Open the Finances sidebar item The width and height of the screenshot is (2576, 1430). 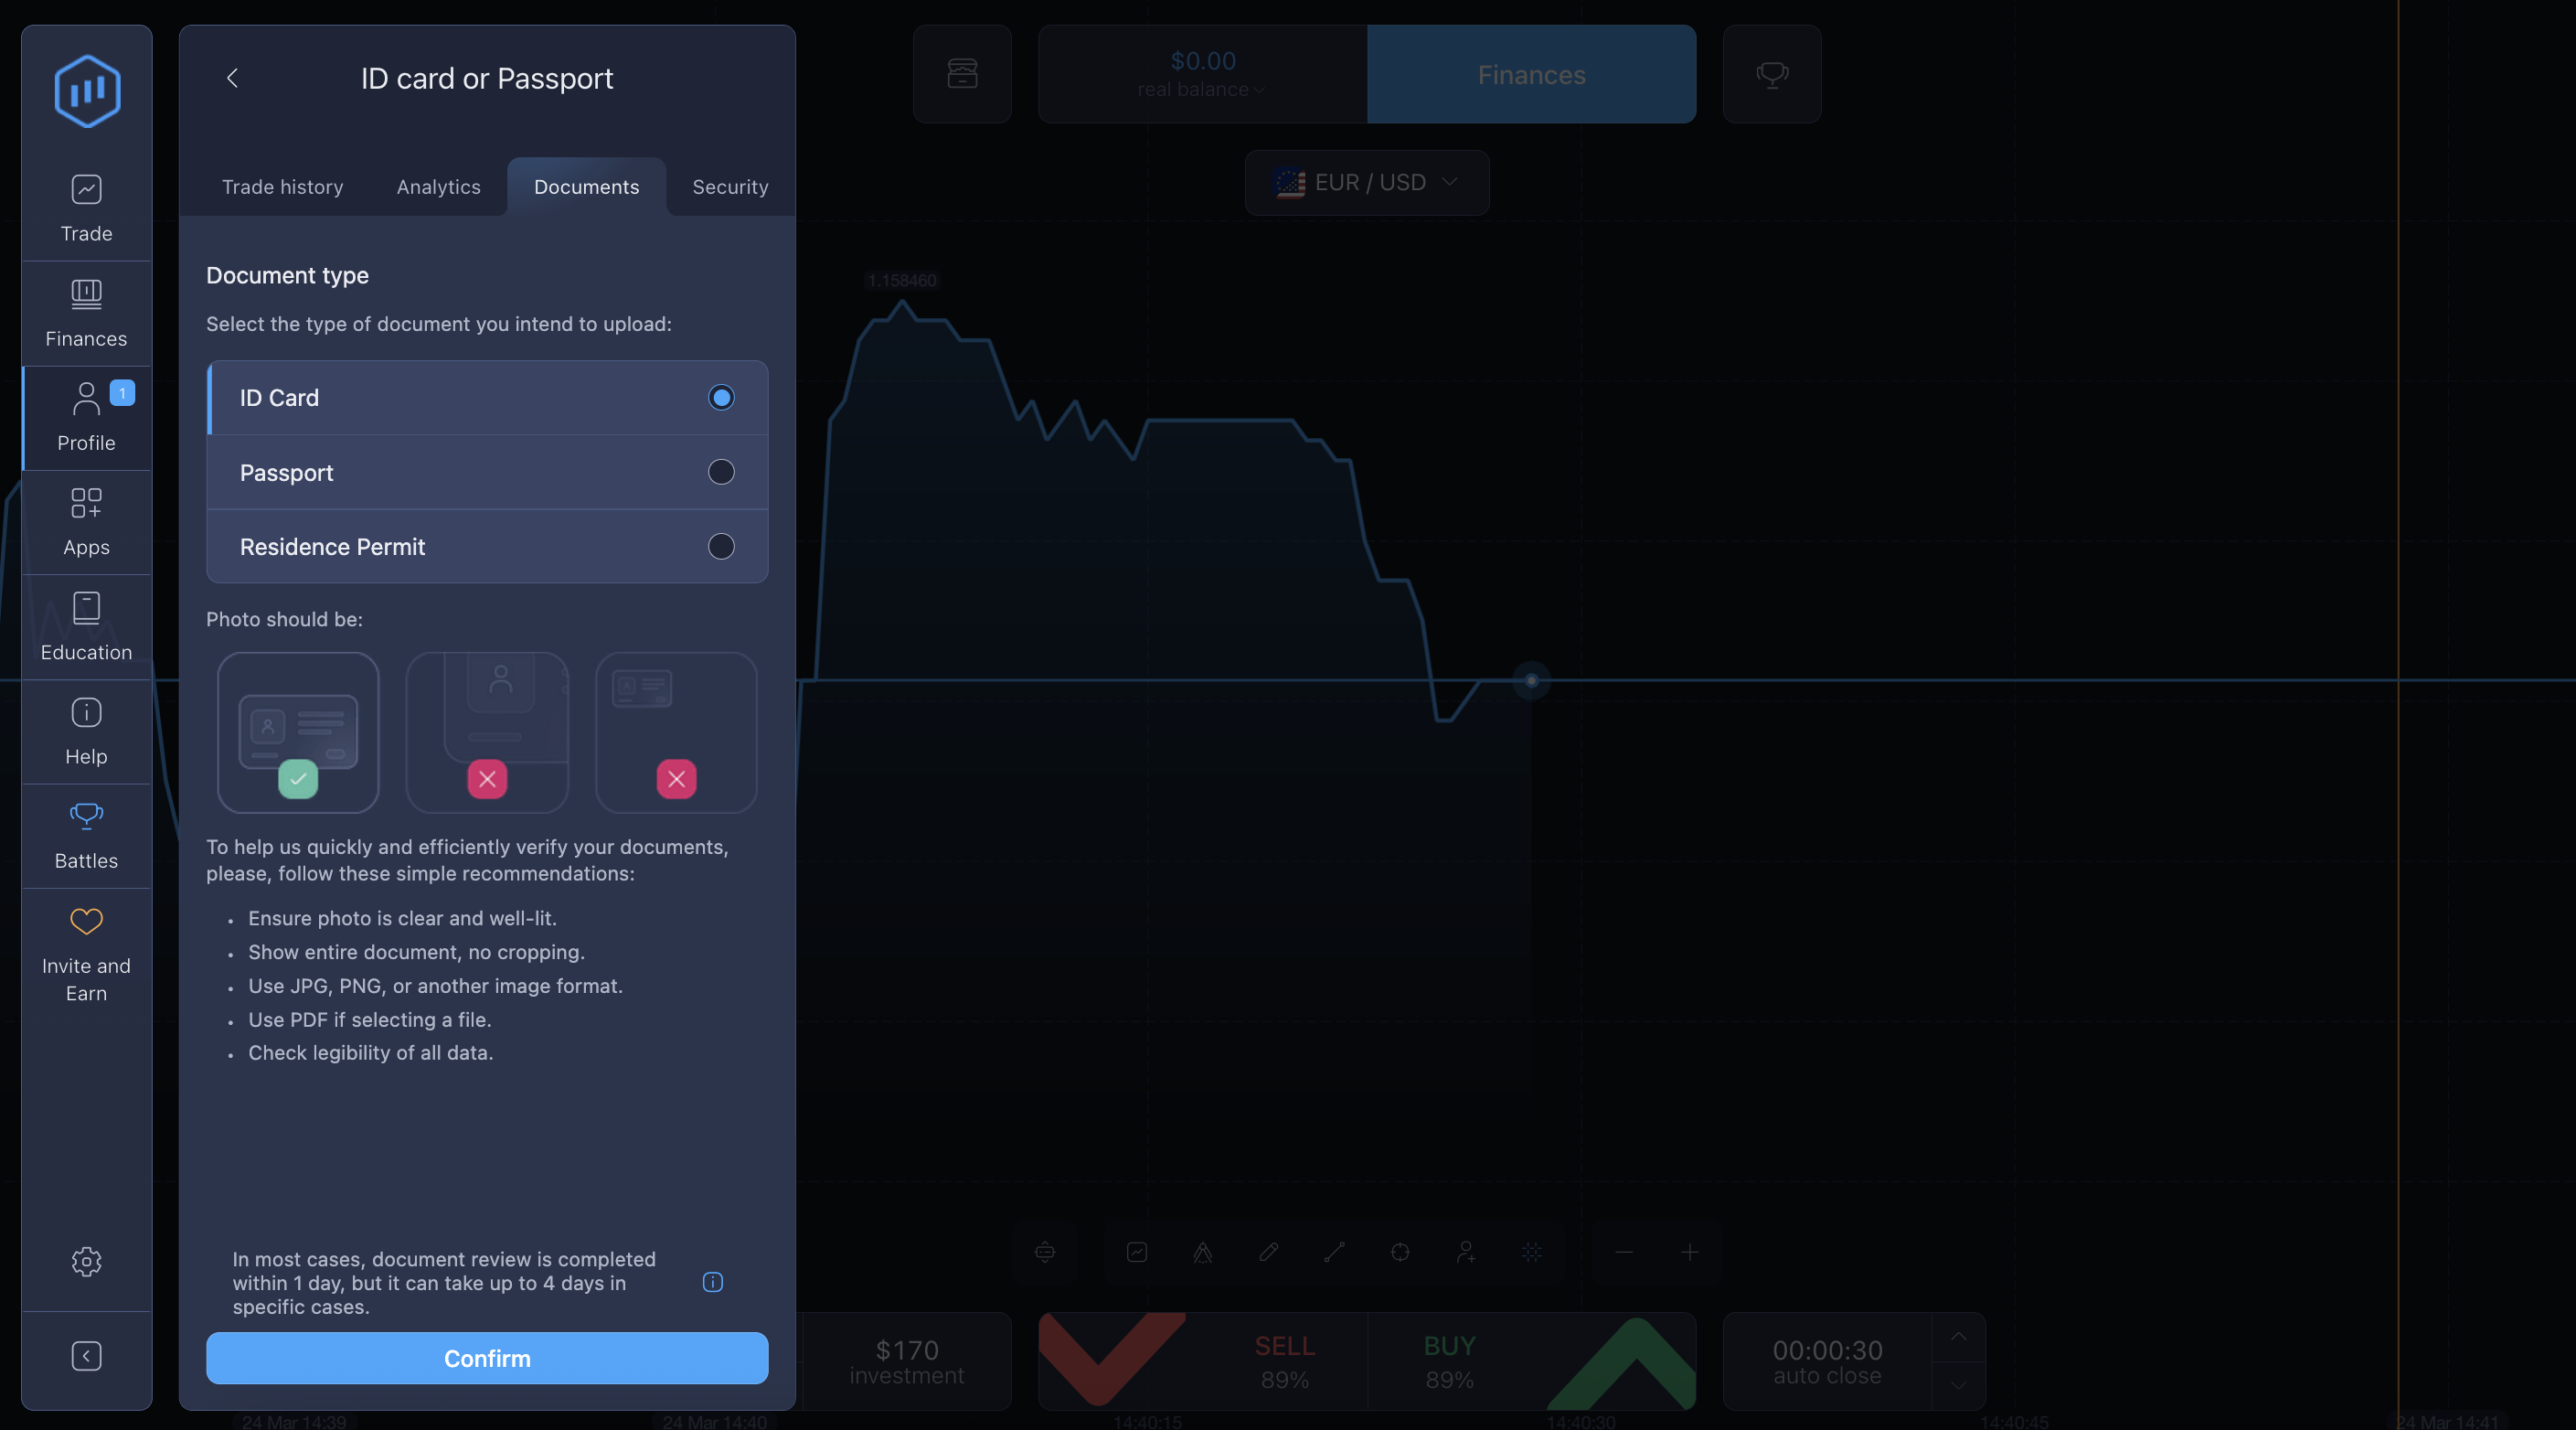tap(86, 314)
